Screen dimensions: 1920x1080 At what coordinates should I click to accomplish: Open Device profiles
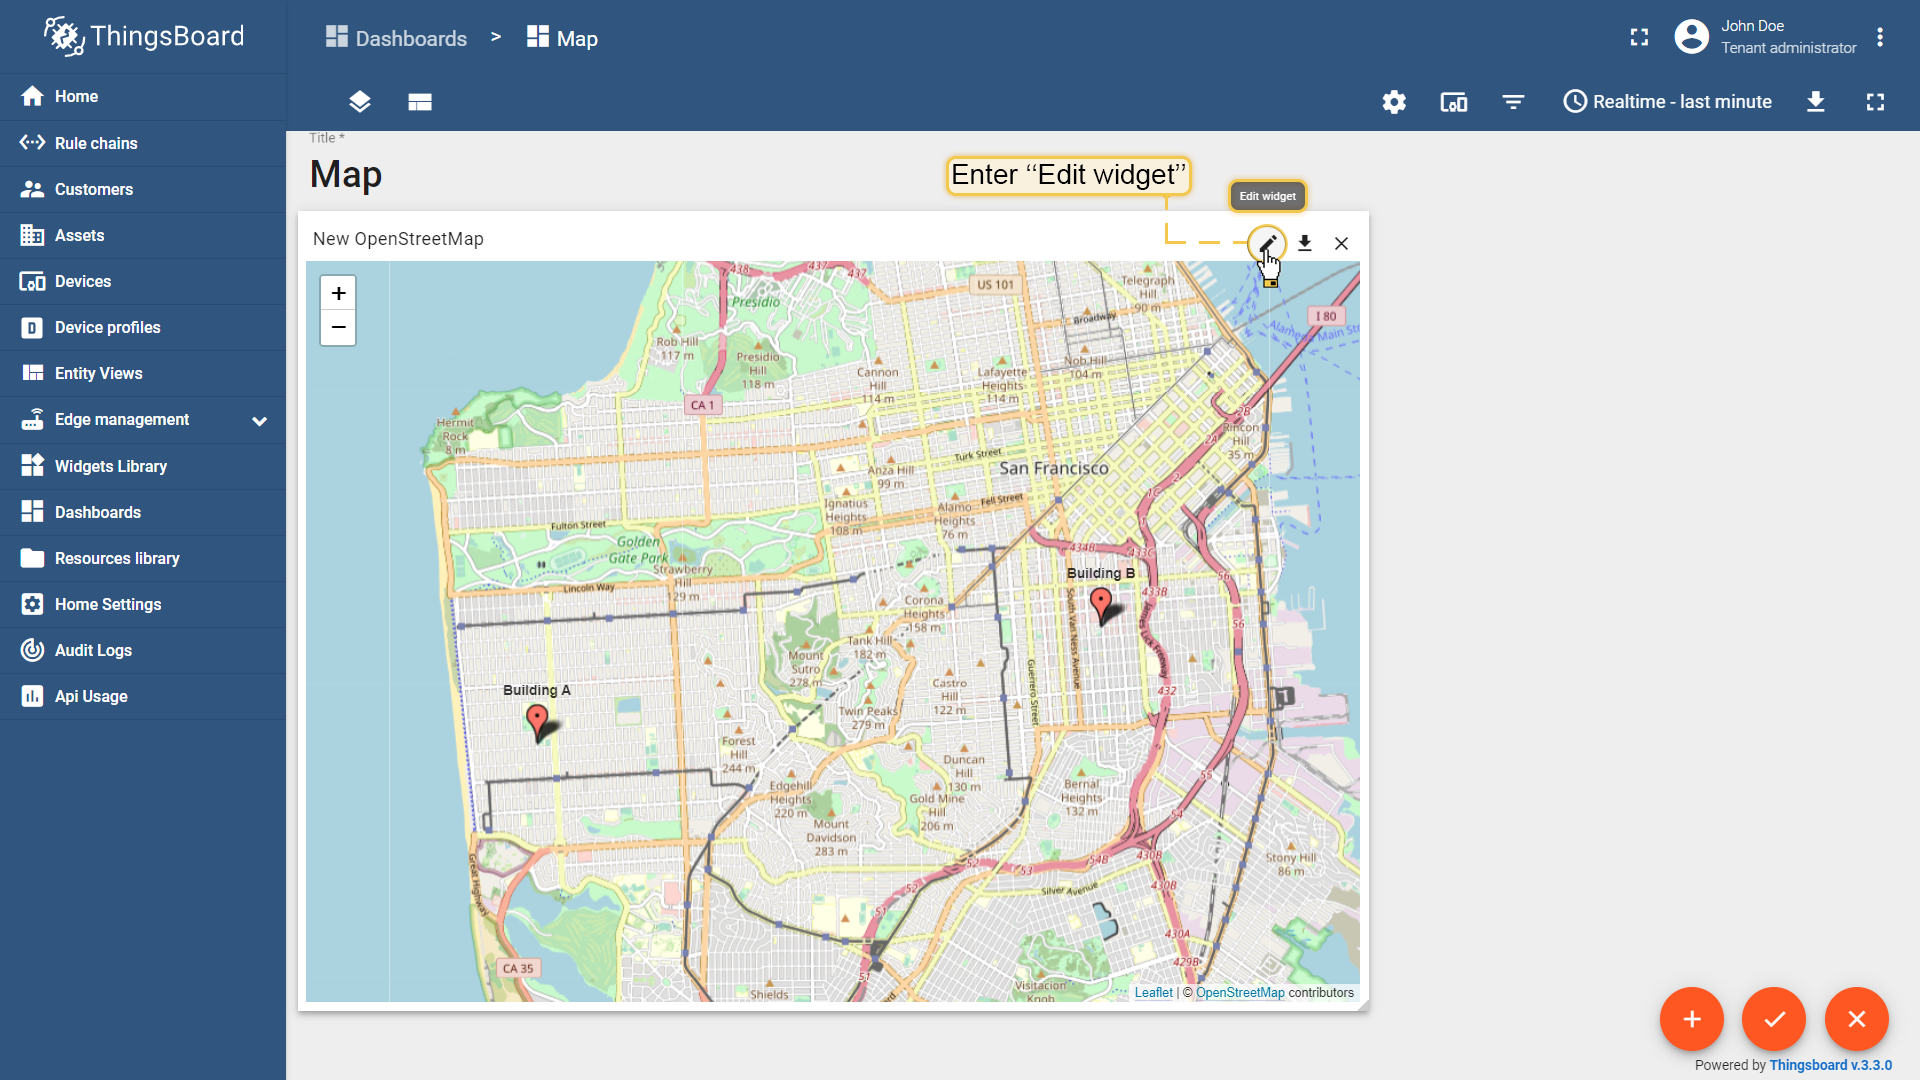coord(143,327)
